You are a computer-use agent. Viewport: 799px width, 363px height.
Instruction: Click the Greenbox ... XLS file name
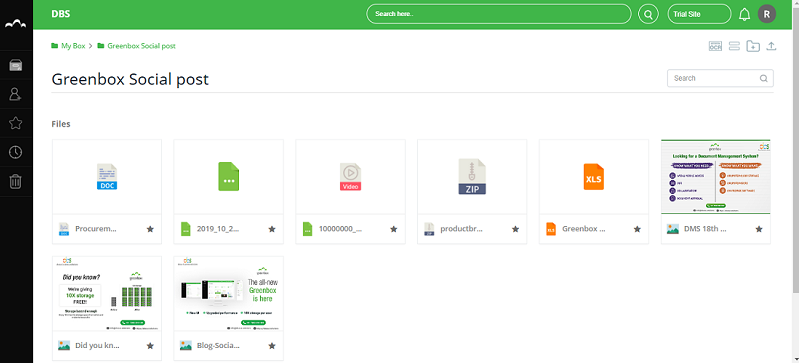click(583, 229)
